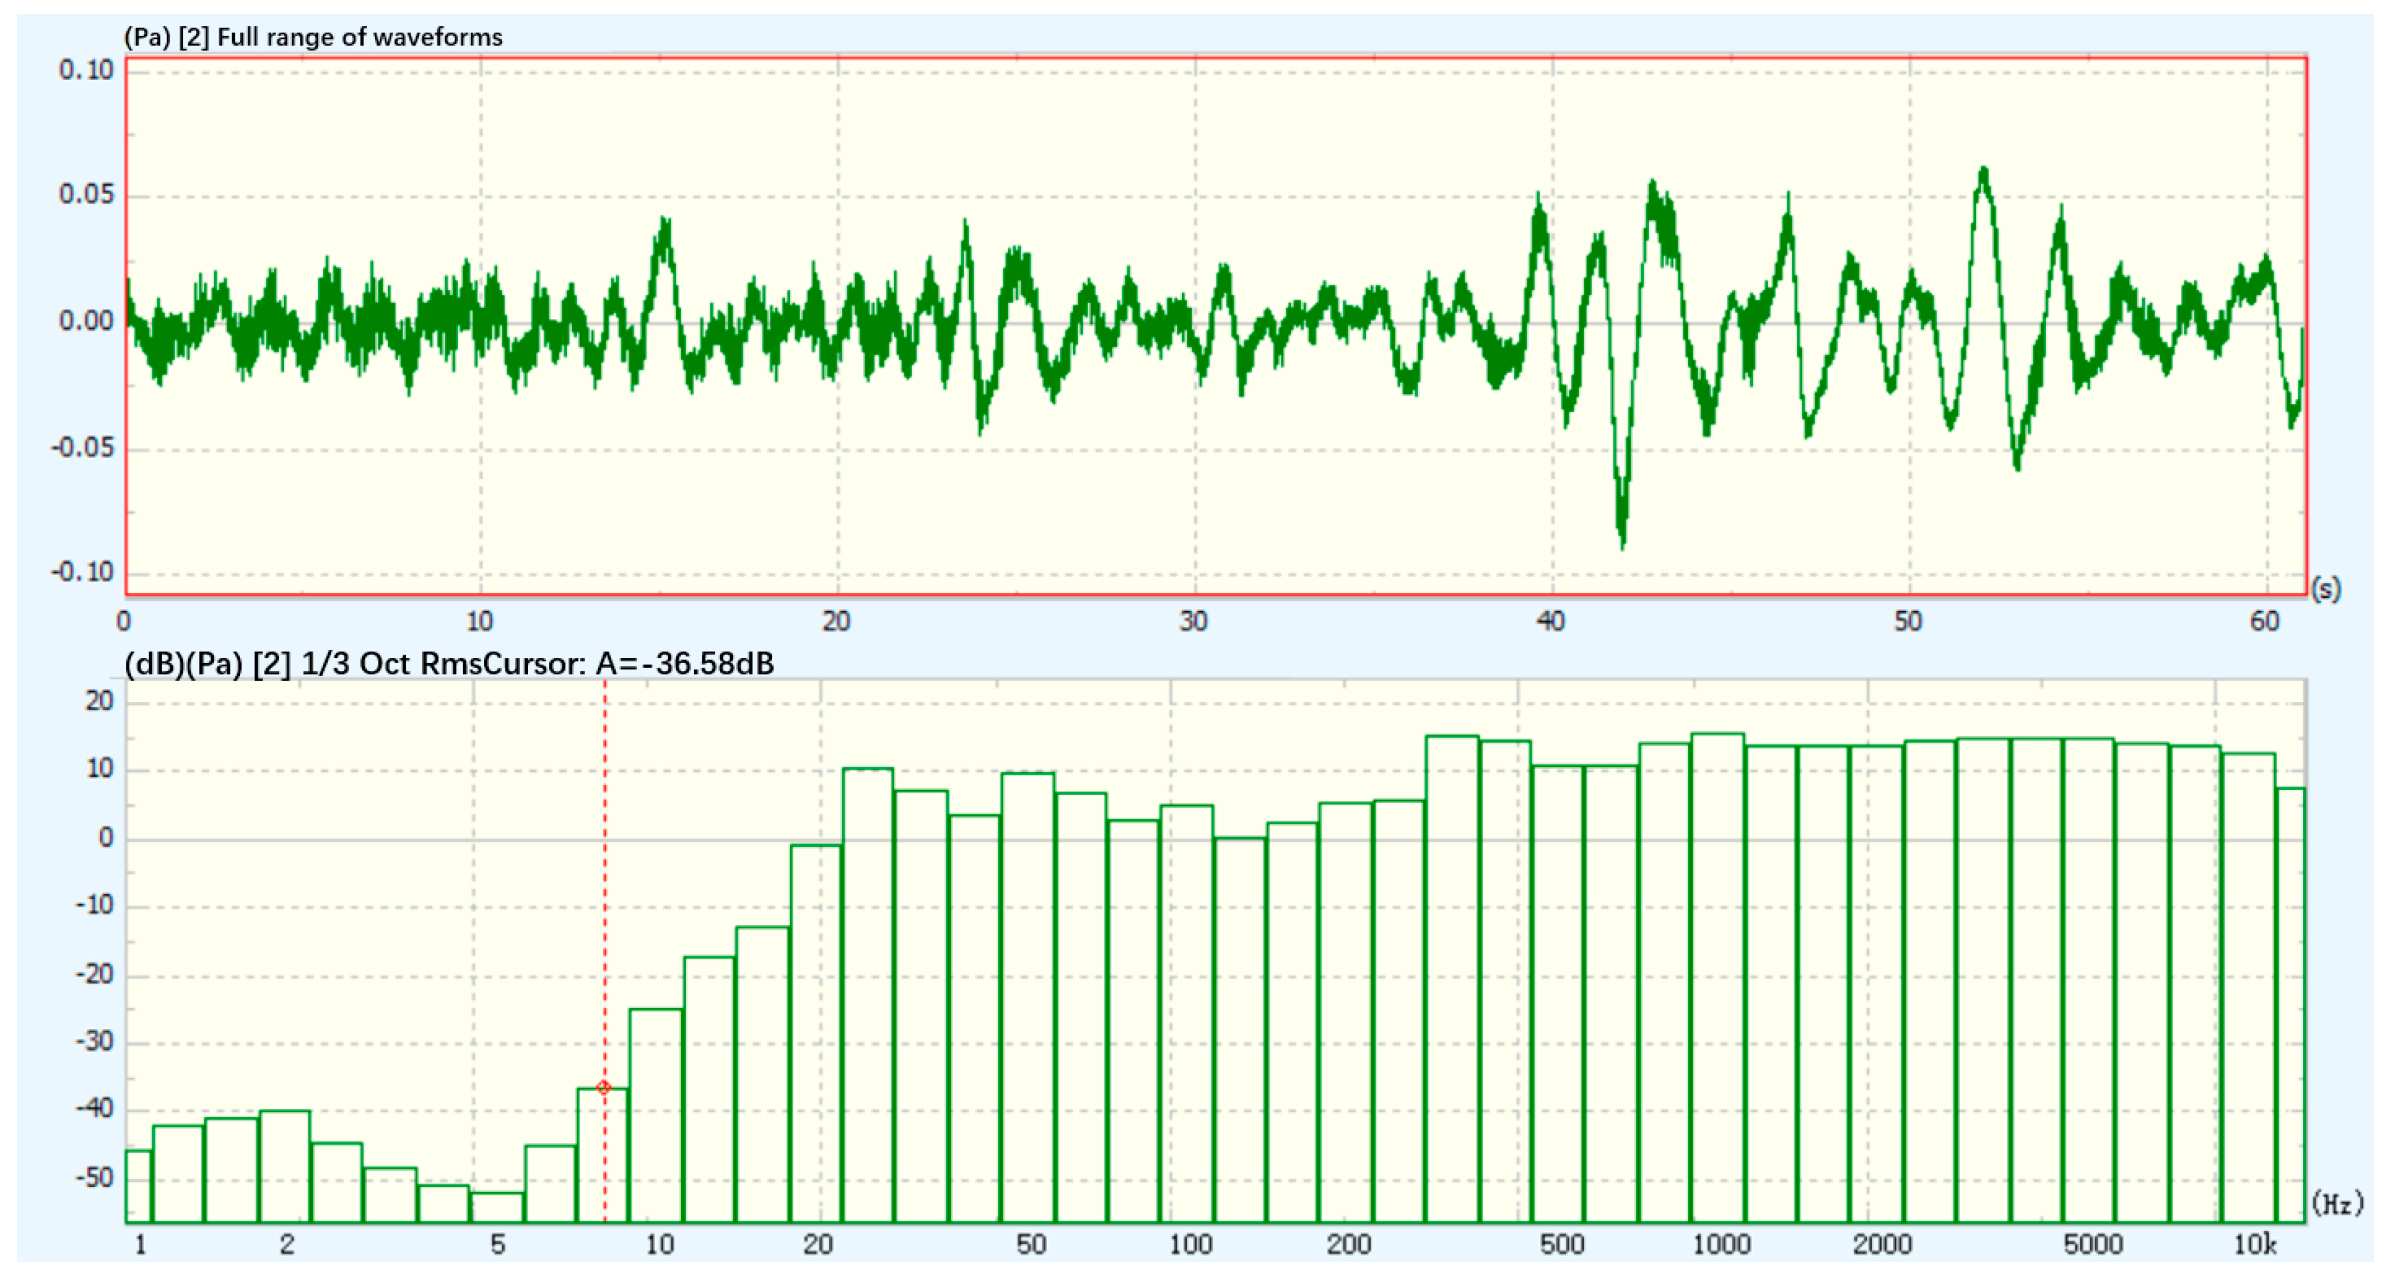The image size is (2397, 1283).
Task: Click the '-50' dB axis label
Action: point(95,1177)
